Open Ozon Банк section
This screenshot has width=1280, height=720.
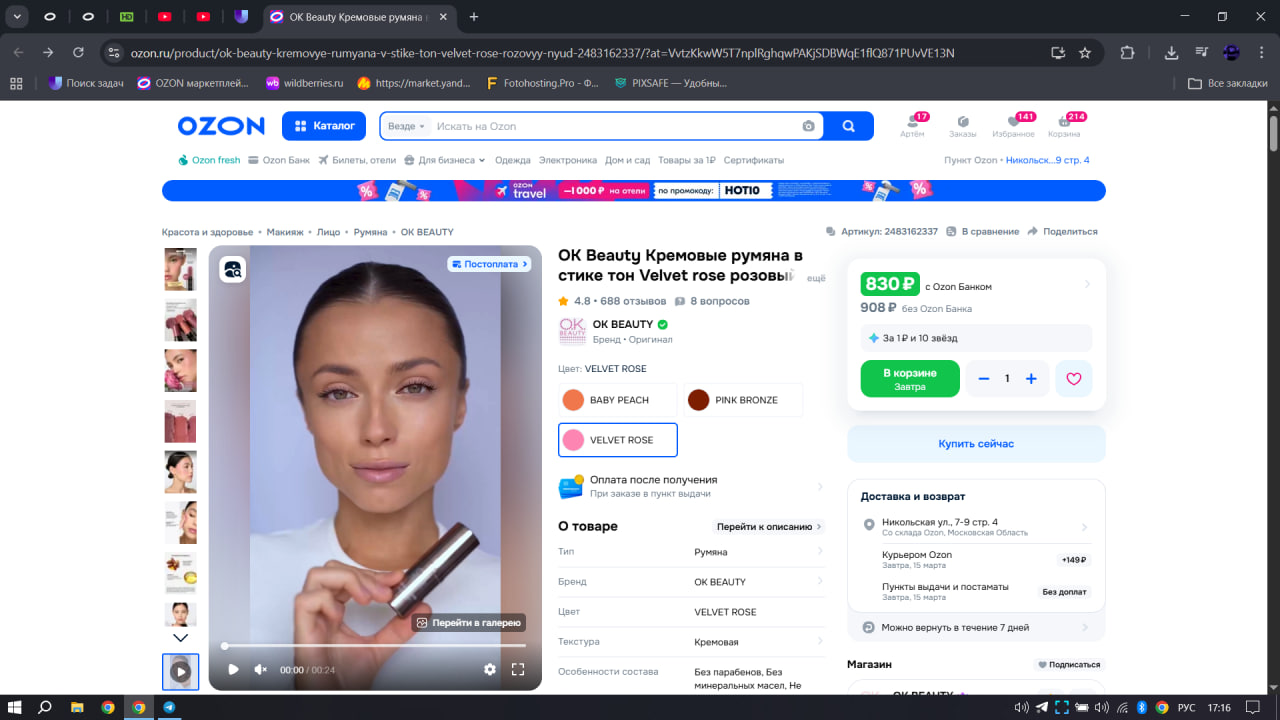coord(279,160)
